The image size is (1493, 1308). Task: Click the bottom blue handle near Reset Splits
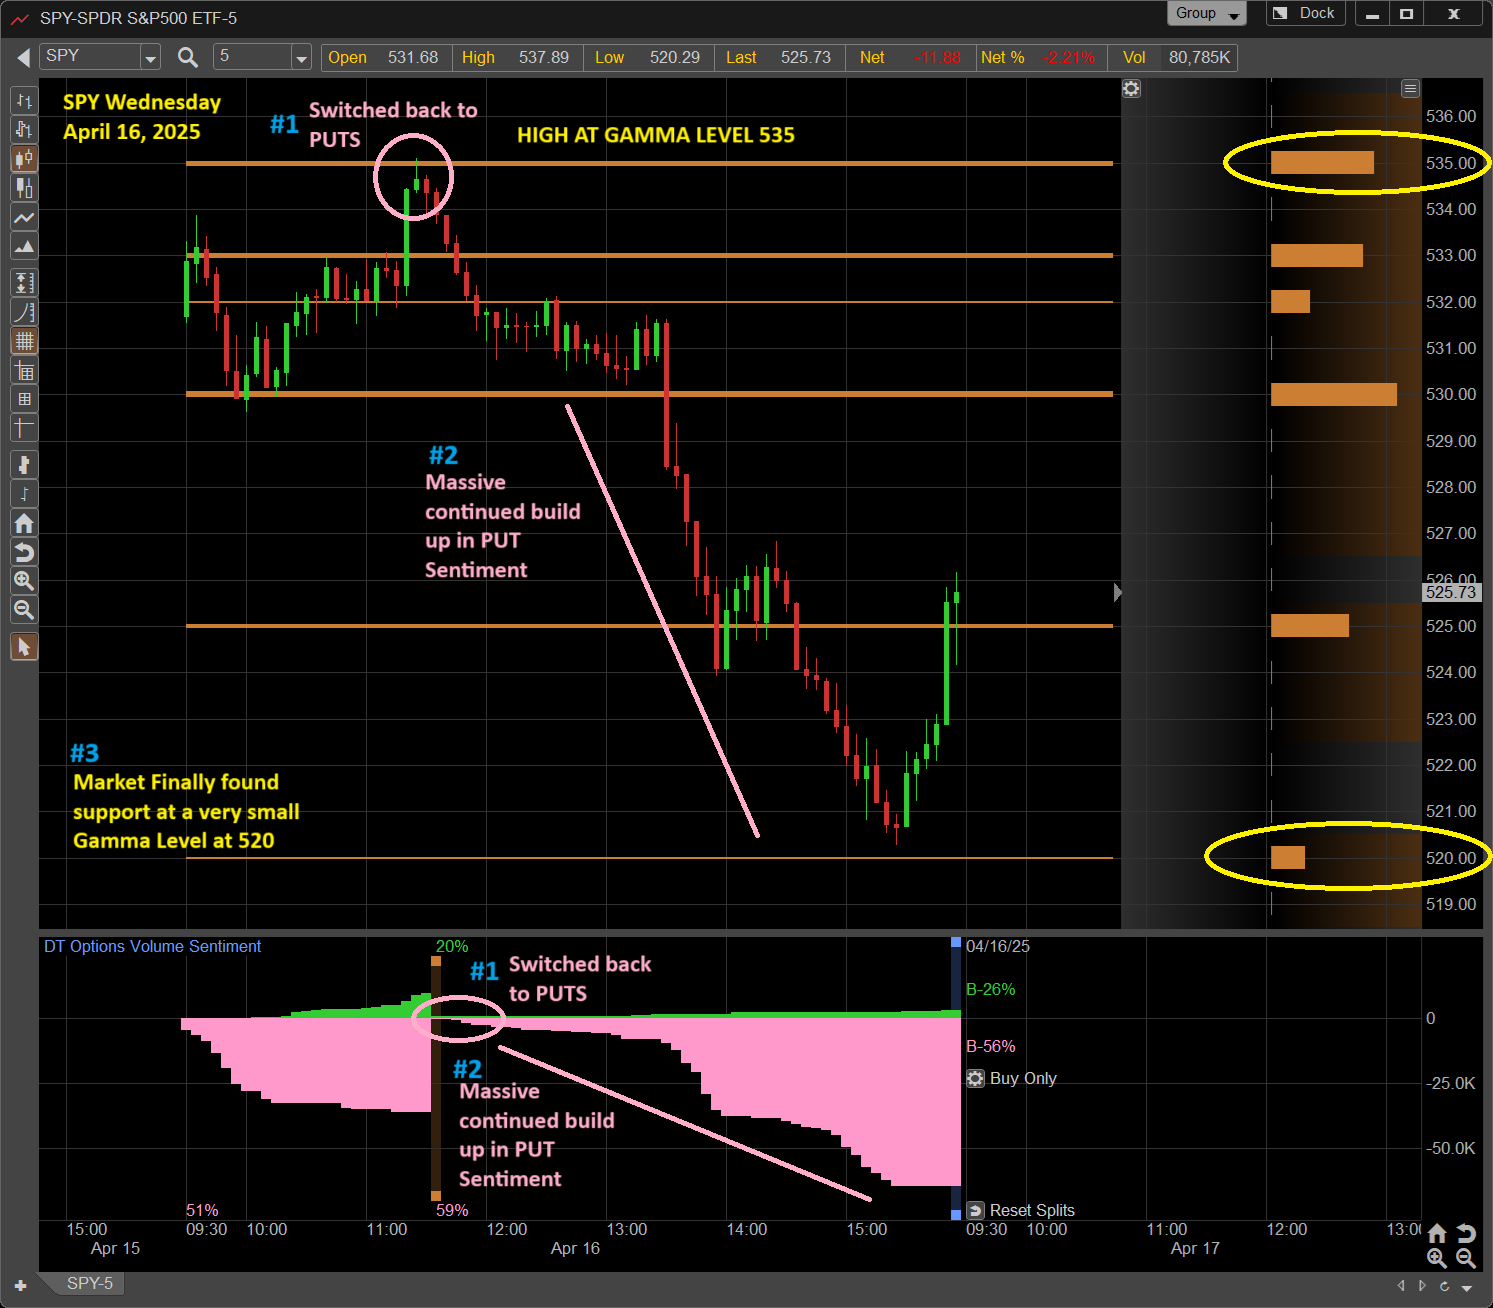point(956,1214)
